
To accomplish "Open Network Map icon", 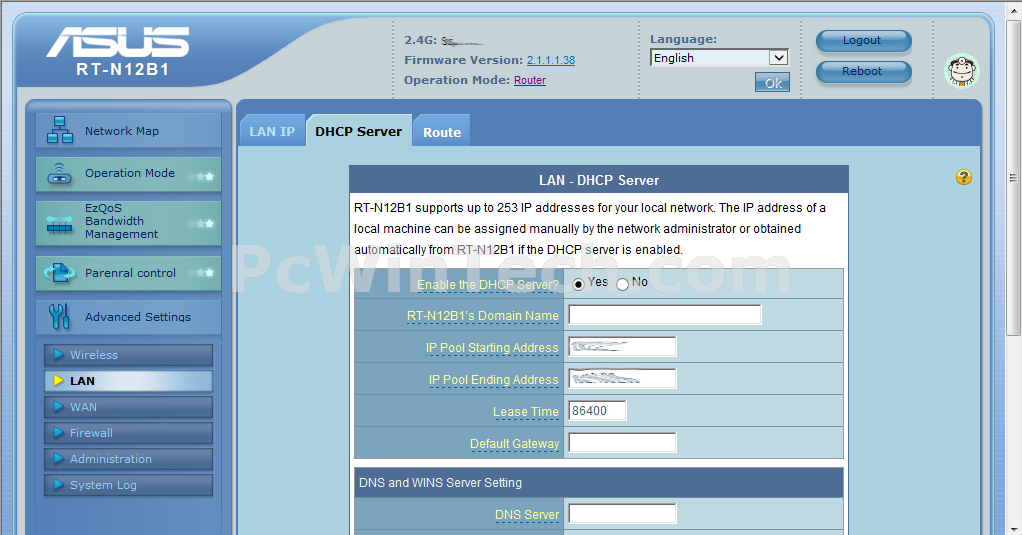I will point(59,130).
